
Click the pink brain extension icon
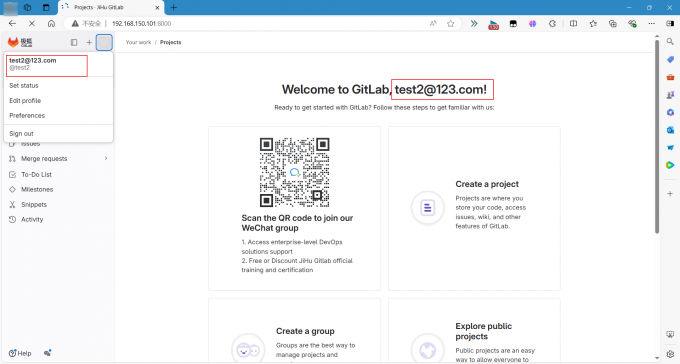533,23
